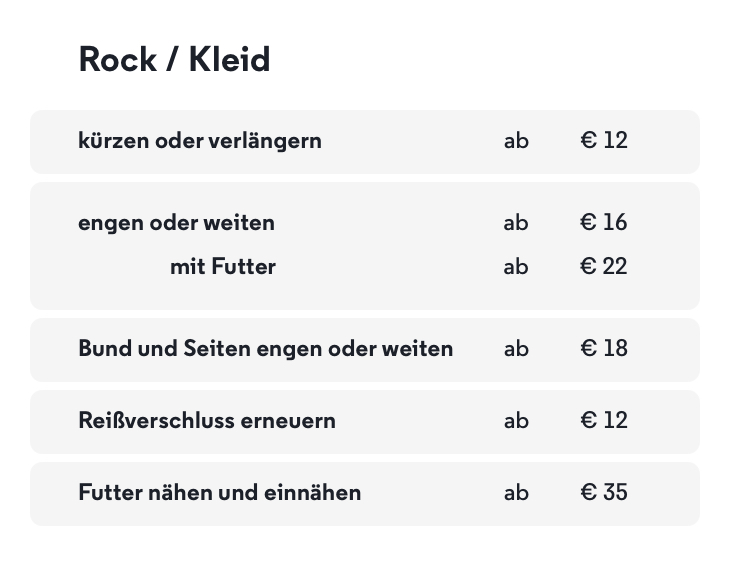Select the € 35 price
Viewport: 730px width, 562px height.
coord(604,493)
